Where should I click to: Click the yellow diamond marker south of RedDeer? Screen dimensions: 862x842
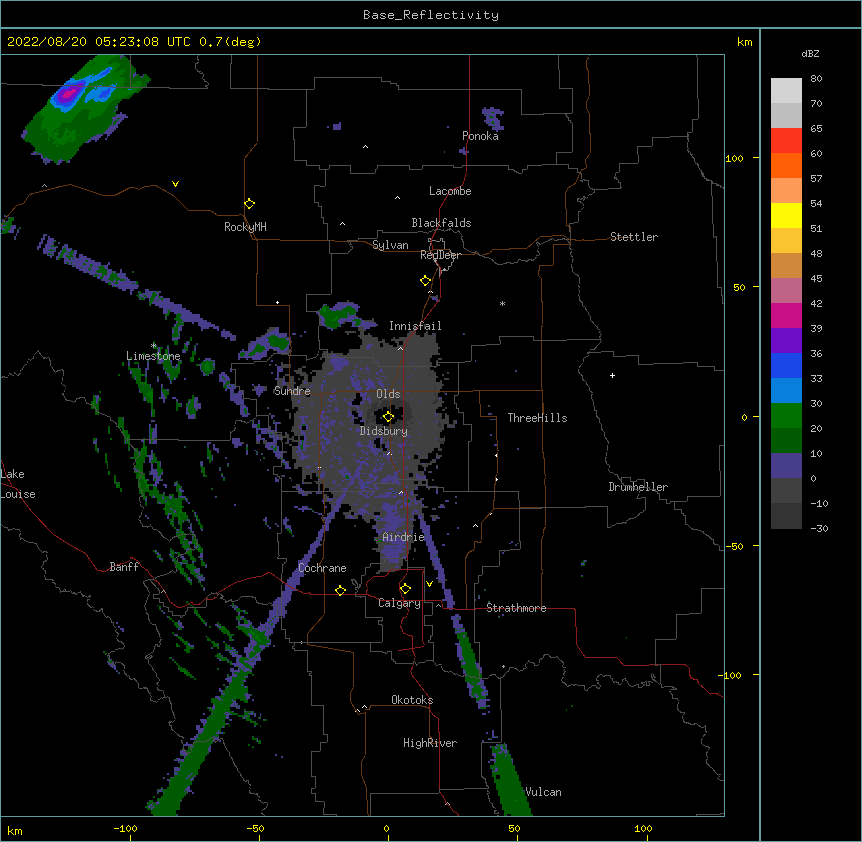click(425, 281)
